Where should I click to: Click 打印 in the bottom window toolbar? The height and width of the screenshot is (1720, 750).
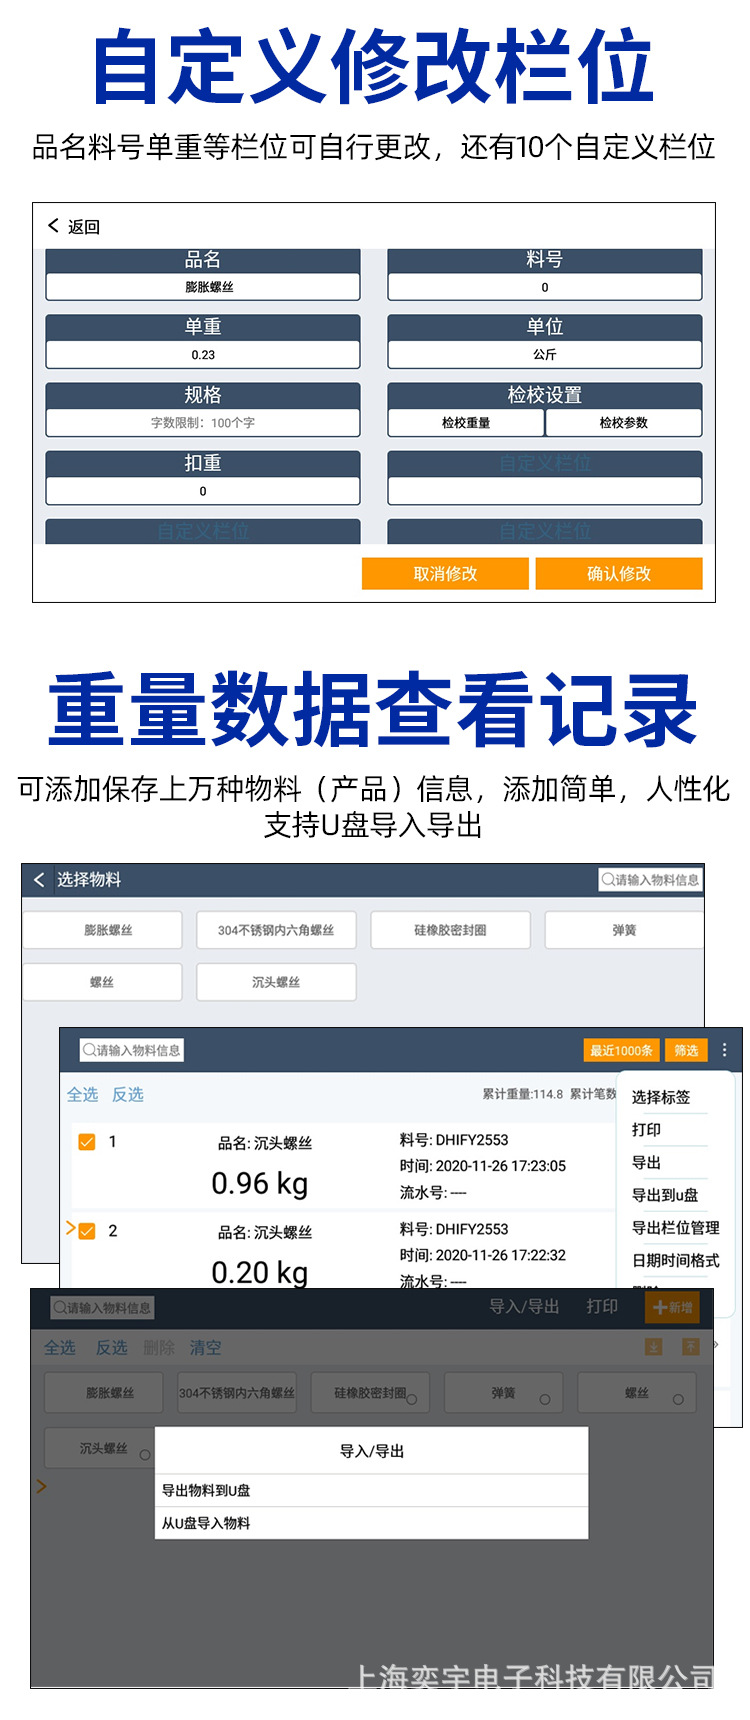[x=602, y=1306]
